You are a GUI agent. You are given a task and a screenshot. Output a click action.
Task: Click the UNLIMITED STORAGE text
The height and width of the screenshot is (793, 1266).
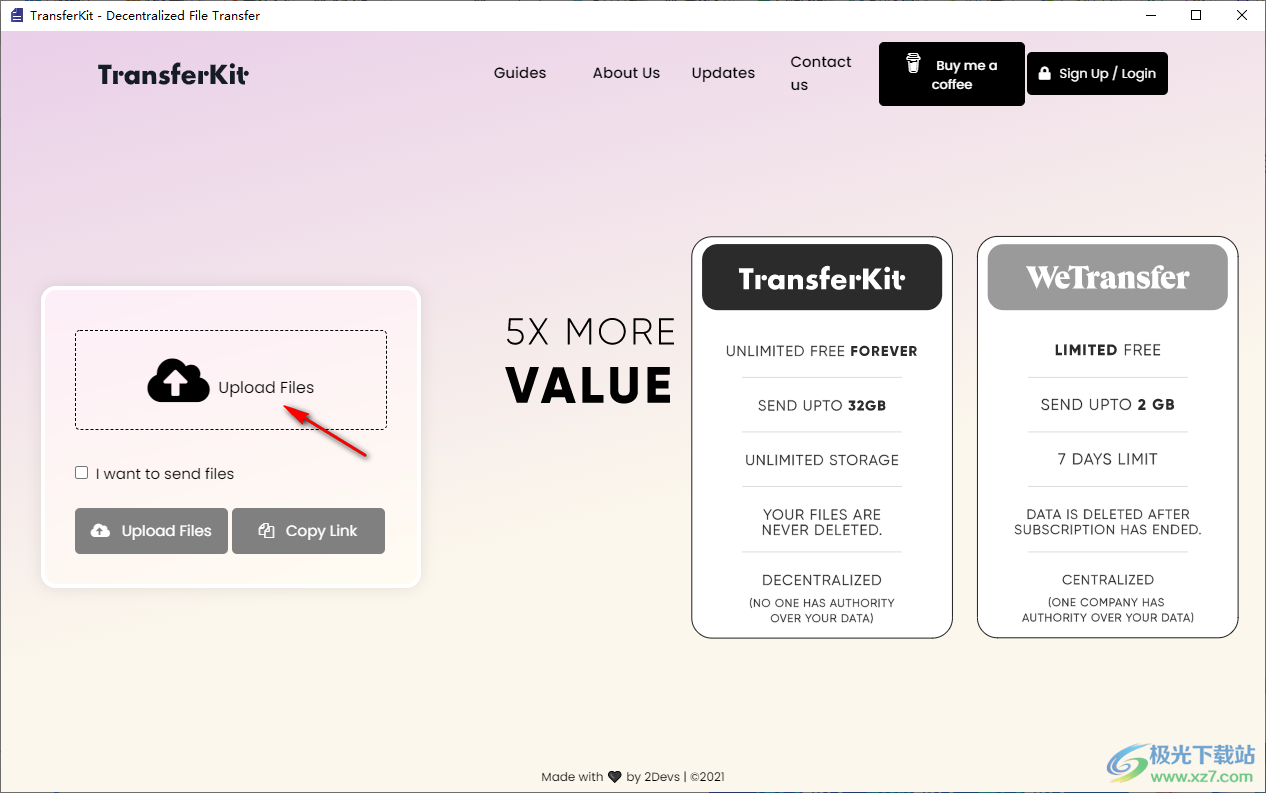point(822,460)
